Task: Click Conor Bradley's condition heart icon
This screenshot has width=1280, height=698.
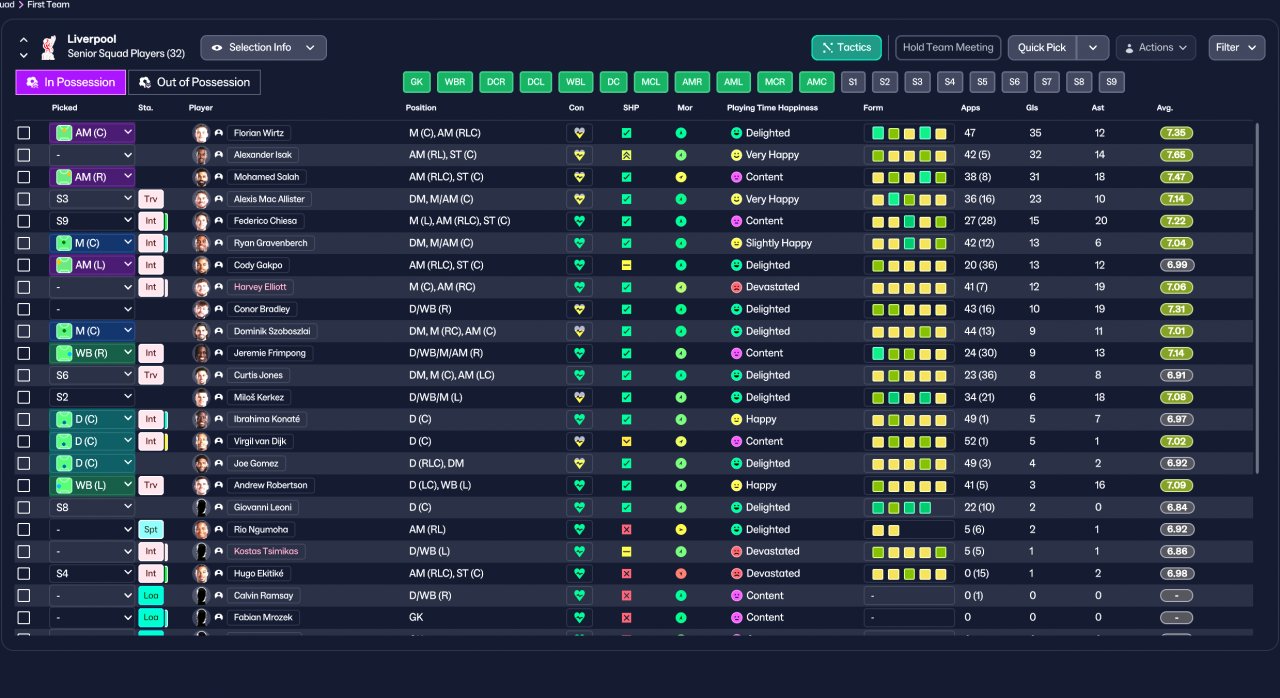Action: pyautogui.click(x=579, y=309)
